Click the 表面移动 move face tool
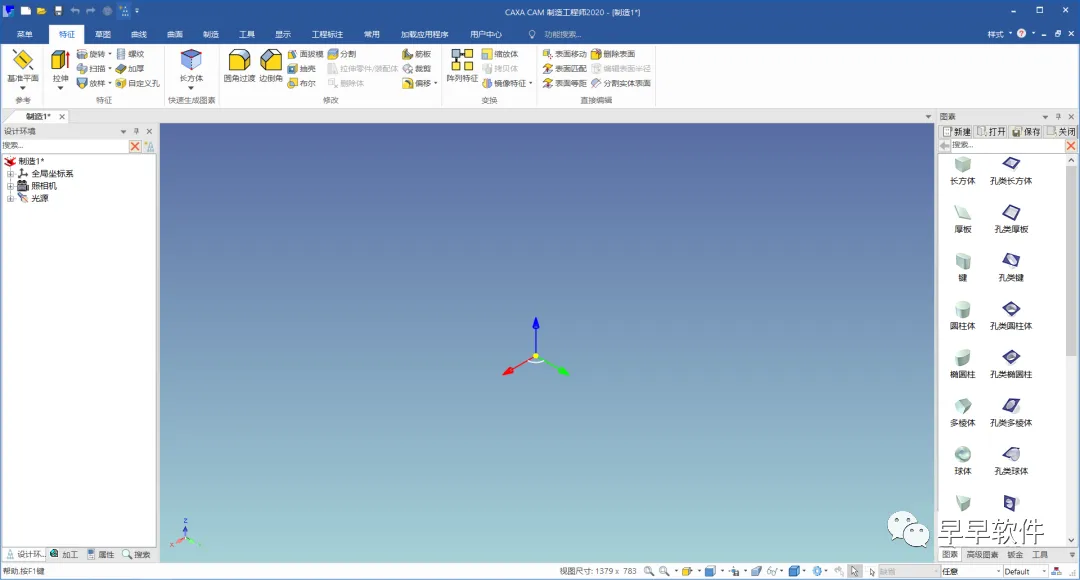 pyautogui.click(x=564, y=54)
